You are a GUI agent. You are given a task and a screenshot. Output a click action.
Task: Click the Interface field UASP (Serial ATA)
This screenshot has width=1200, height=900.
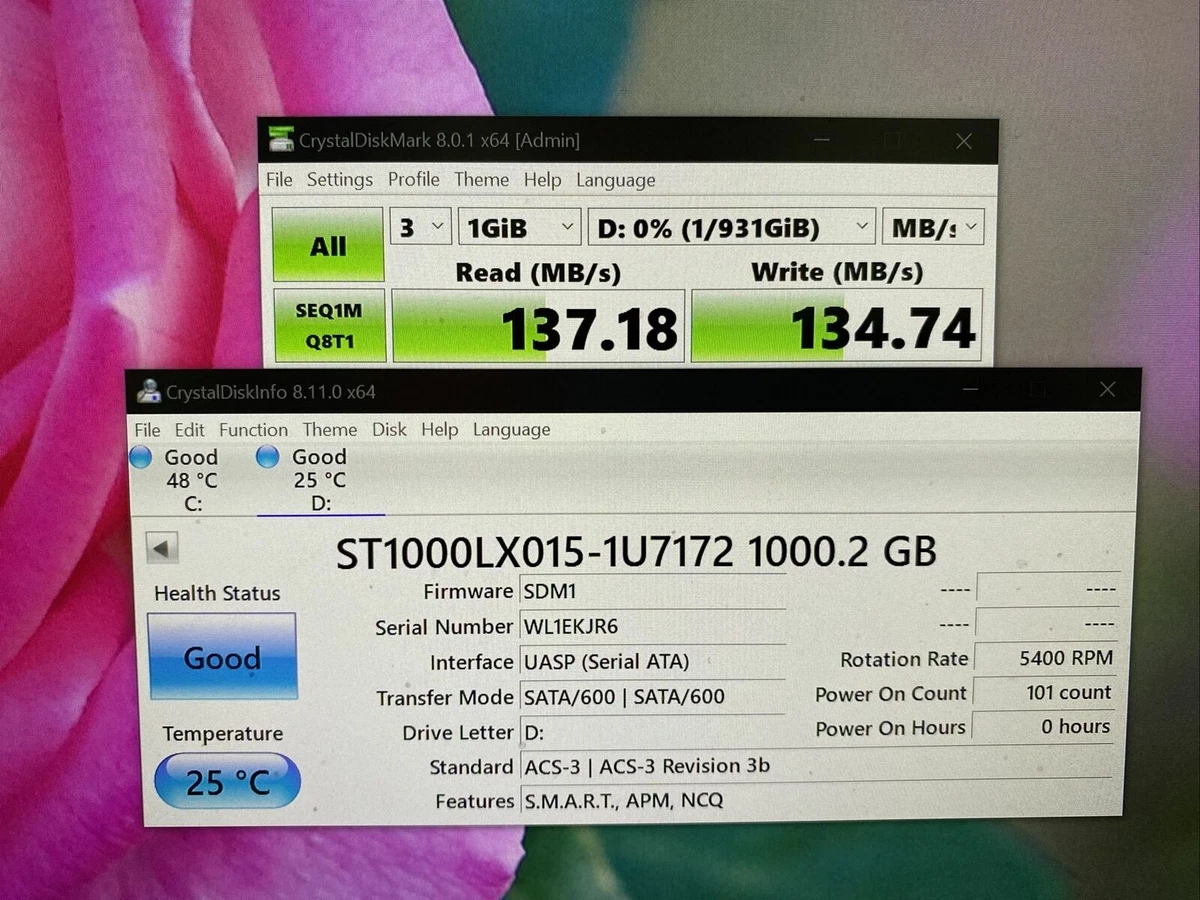click(x=652, y=661)
